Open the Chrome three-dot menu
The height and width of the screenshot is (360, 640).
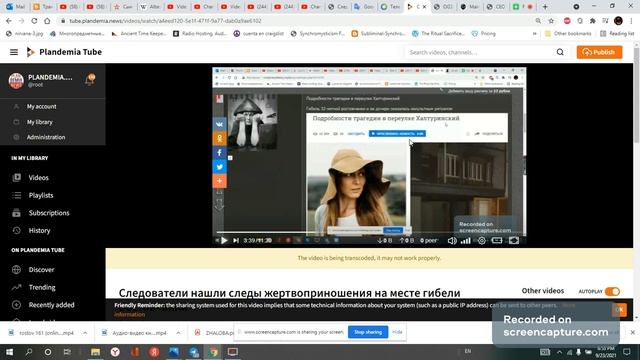[x=632, y=21]
